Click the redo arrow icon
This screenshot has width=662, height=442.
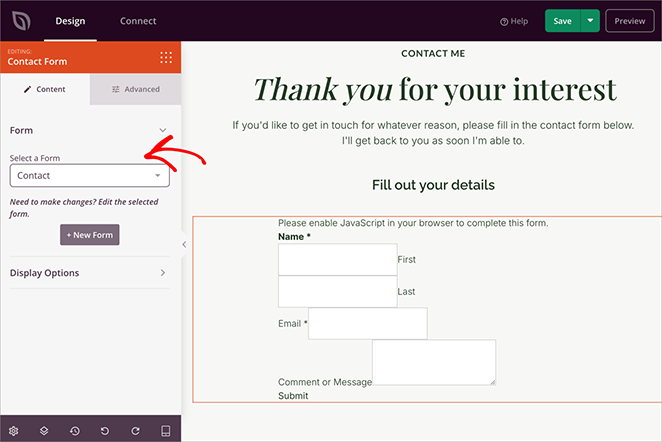(x=135, y=430)
